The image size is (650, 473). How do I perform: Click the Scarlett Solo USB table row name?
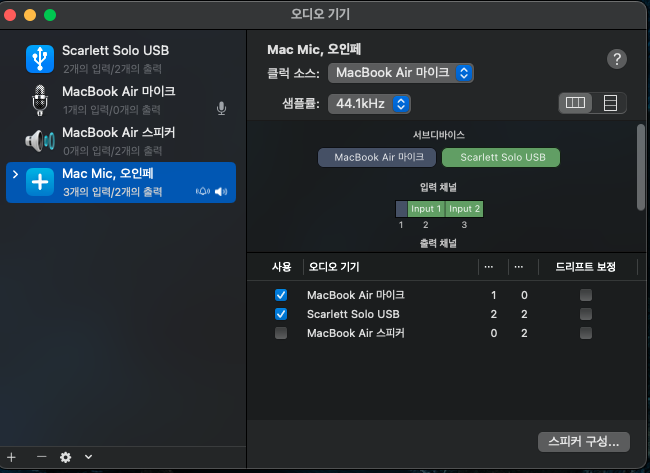(353, 314)
